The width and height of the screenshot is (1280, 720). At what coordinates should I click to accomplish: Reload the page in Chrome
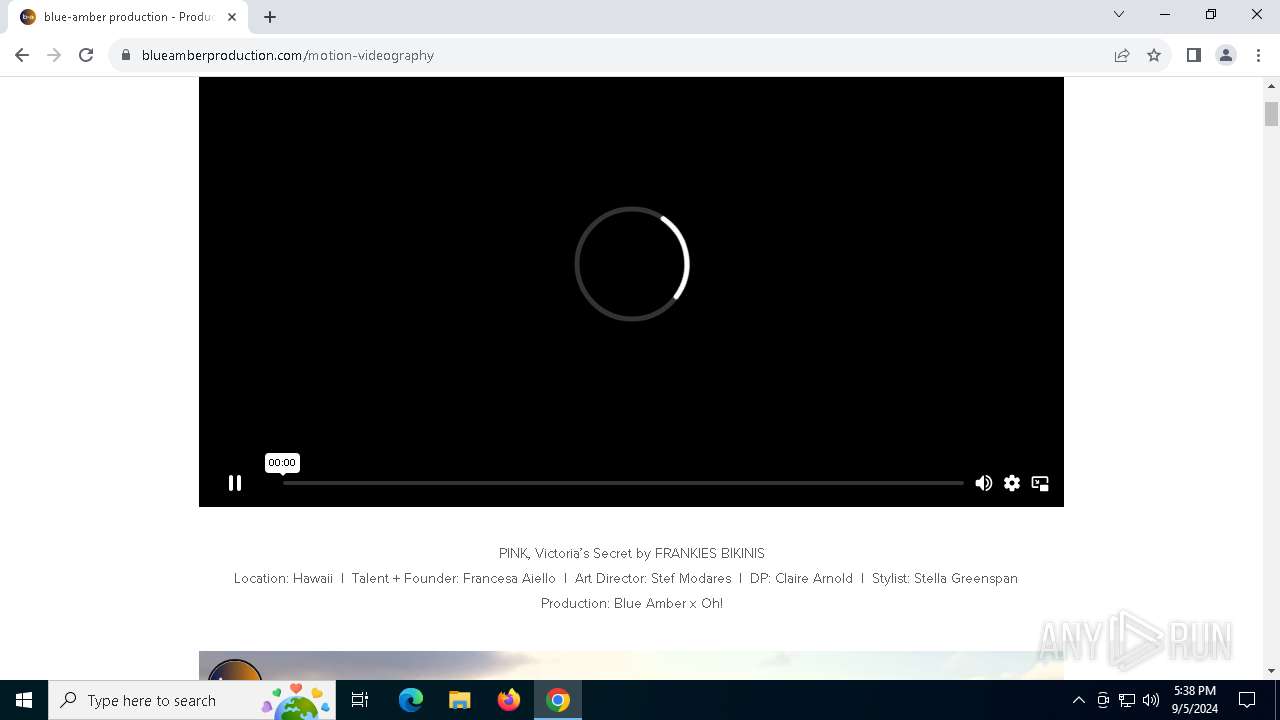pyautogui.click(x=86, y=55)
